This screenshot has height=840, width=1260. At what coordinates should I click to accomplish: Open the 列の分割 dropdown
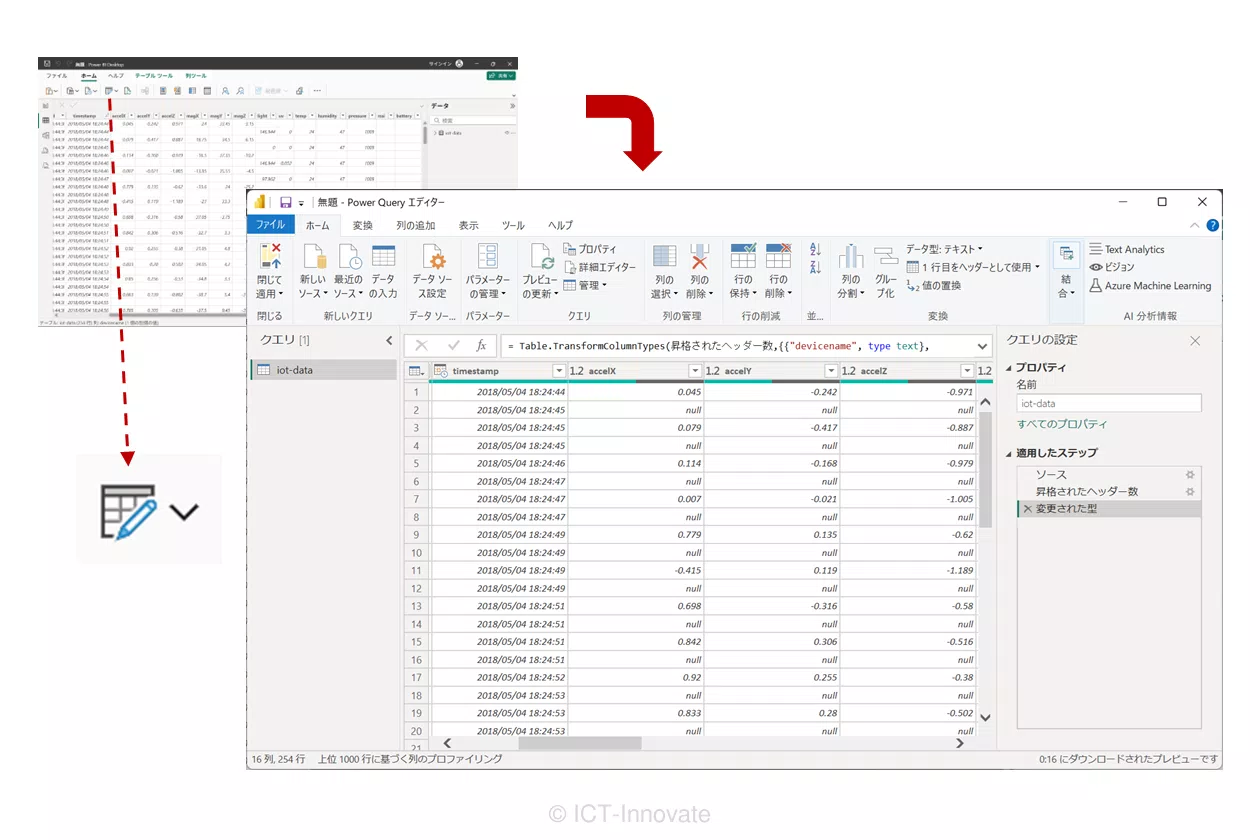pyautogui.click(x=850, y=287)
